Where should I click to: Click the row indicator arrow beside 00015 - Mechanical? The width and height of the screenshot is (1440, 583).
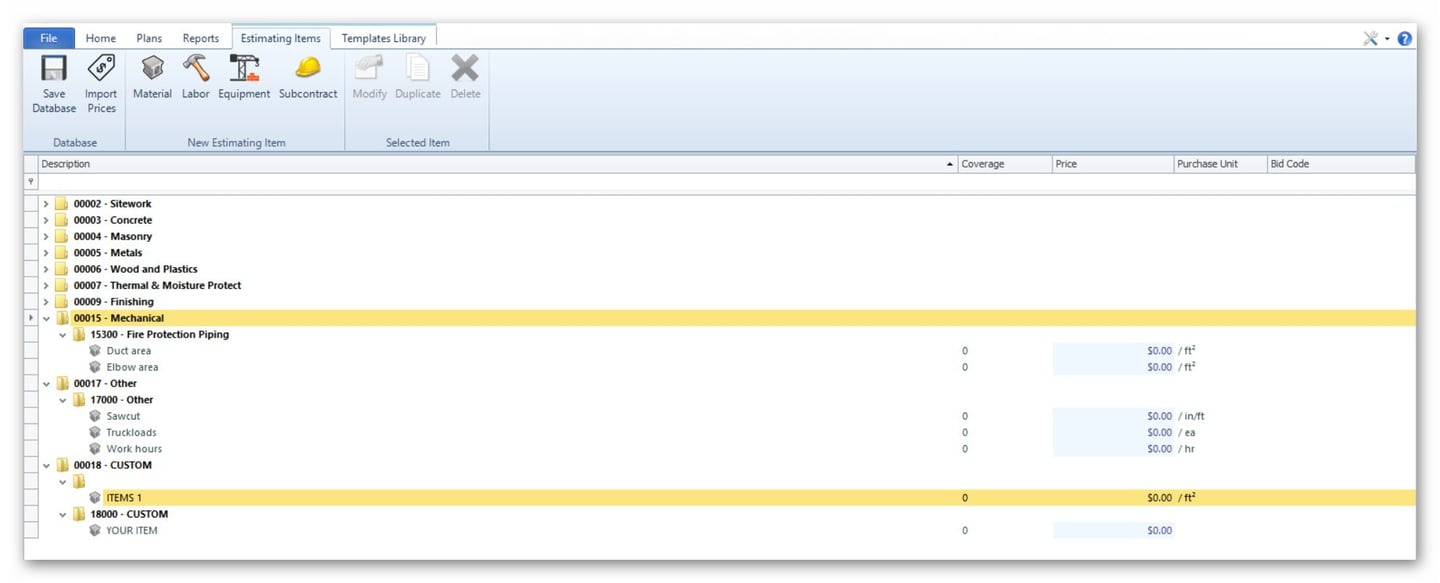tap(30, 318)
